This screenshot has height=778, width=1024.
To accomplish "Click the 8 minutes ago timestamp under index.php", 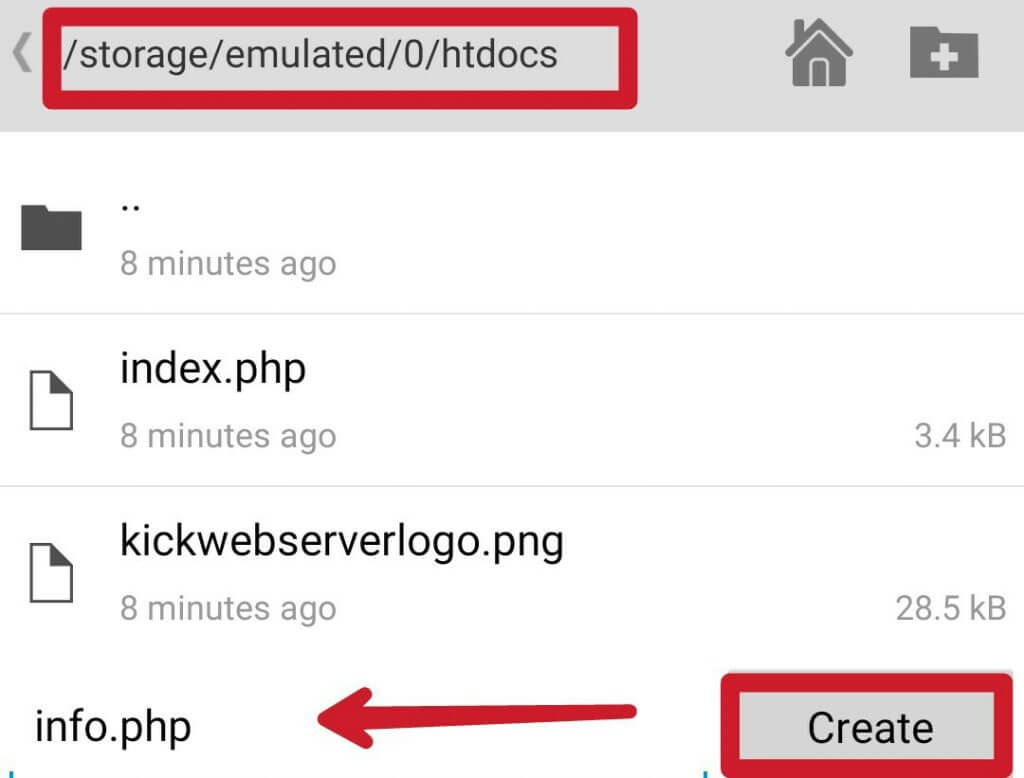I will (228, 436).
